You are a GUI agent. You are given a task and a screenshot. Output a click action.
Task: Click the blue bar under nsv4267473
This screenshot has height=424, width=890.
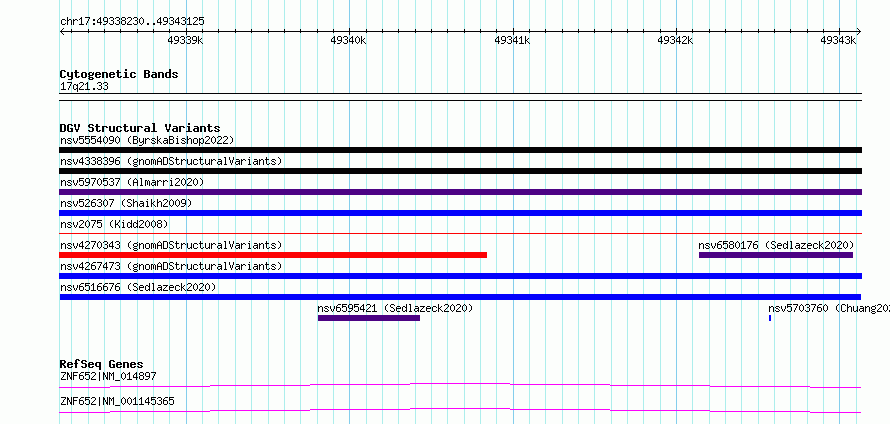click(460, 276)
